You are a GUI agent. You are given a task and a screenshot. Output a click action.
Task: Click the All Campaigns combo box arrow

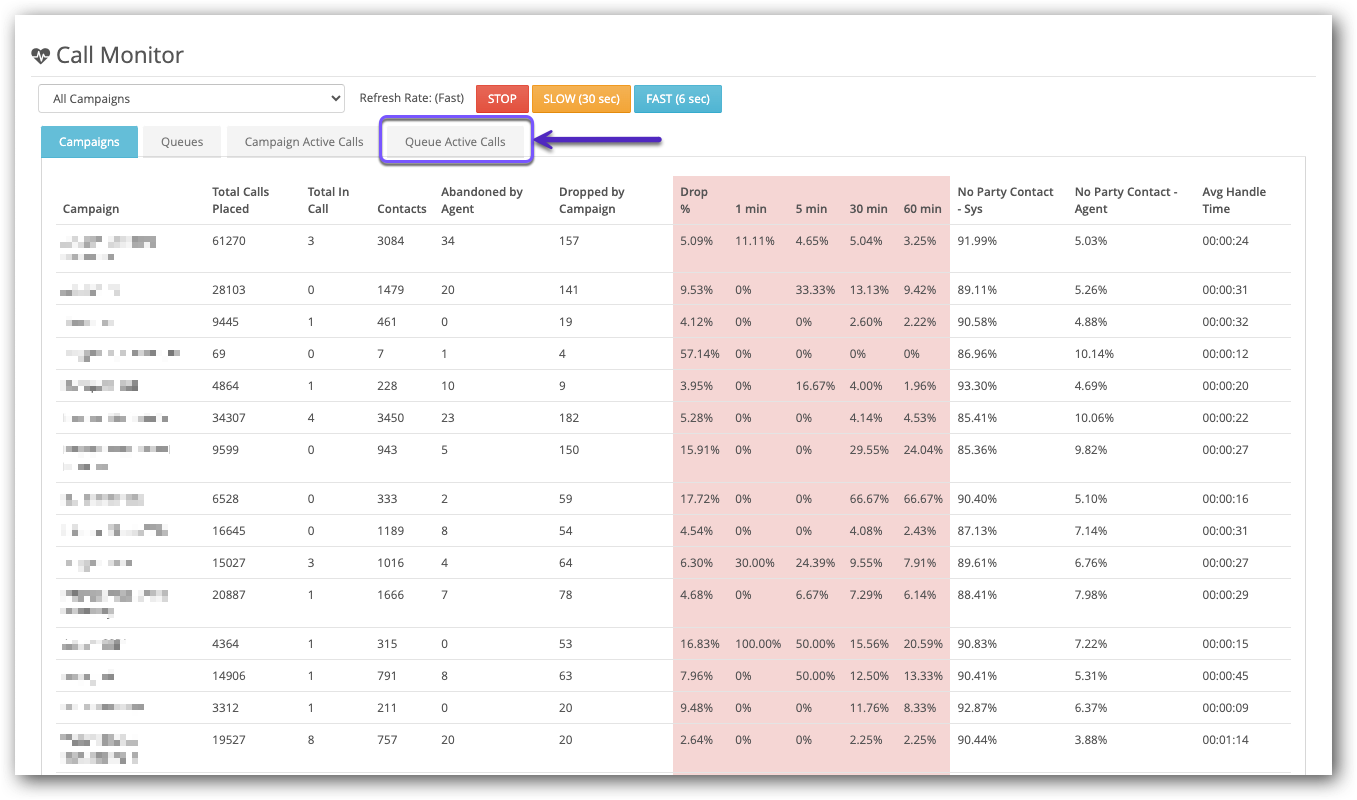pos(333,98)
